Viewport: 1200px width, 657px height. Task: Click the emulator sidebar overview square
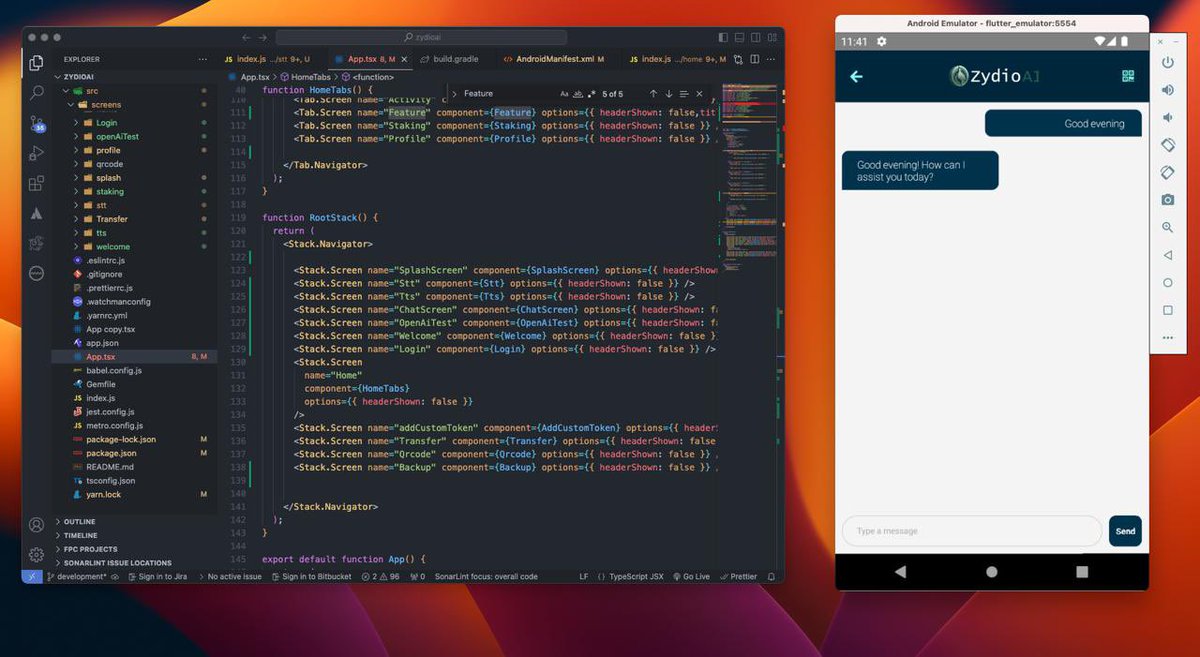[1167, 310]
